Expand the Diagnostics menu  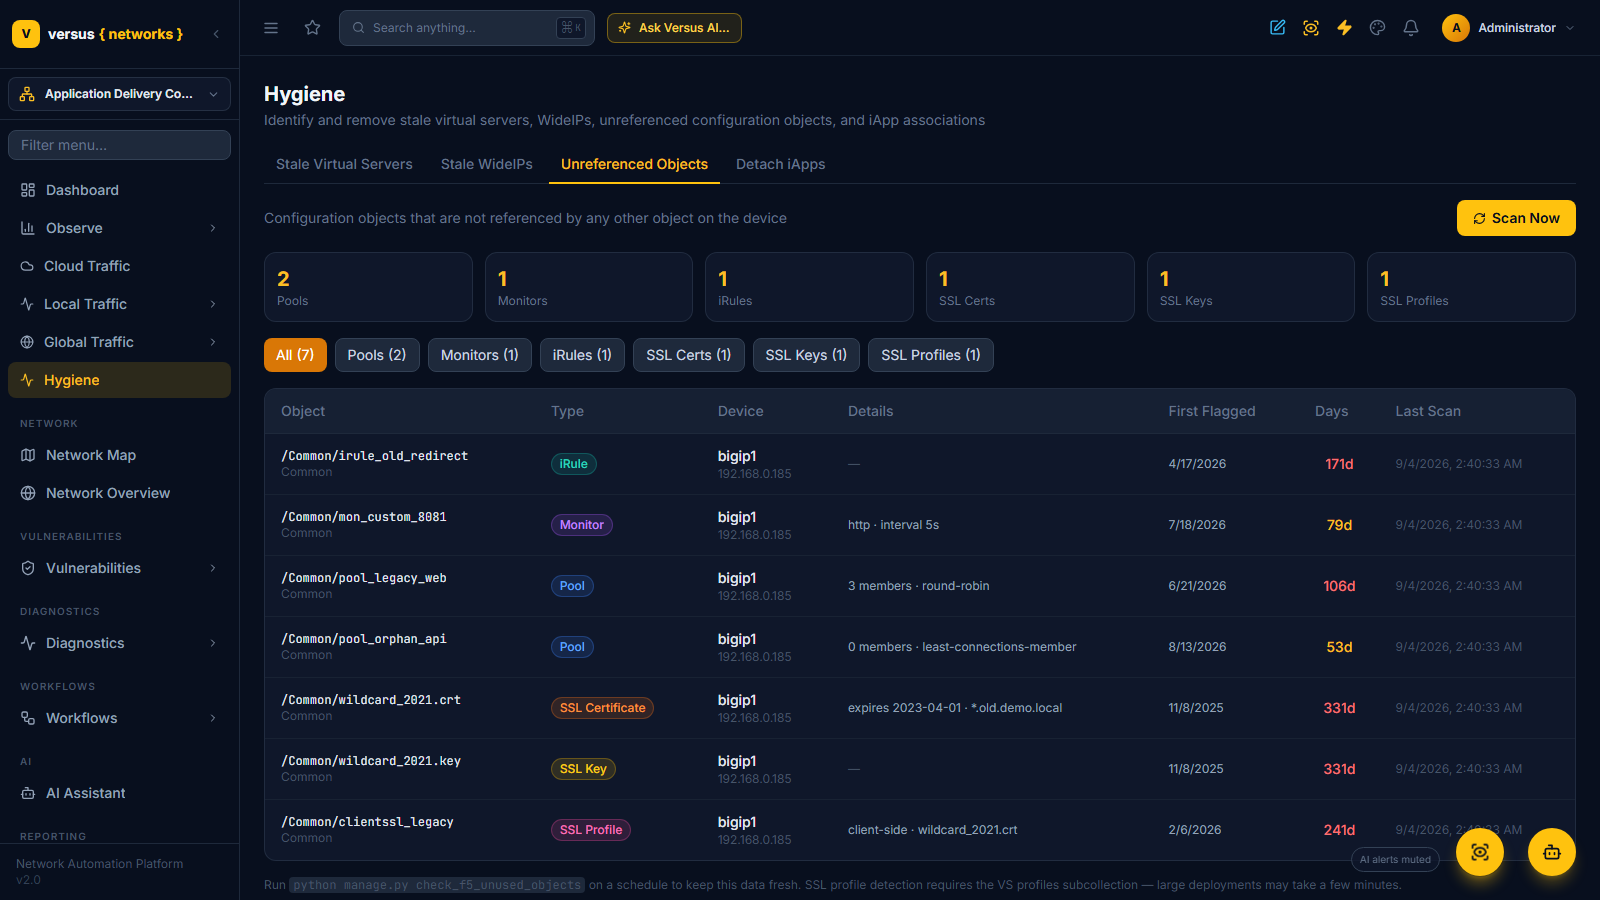[119, 643]
